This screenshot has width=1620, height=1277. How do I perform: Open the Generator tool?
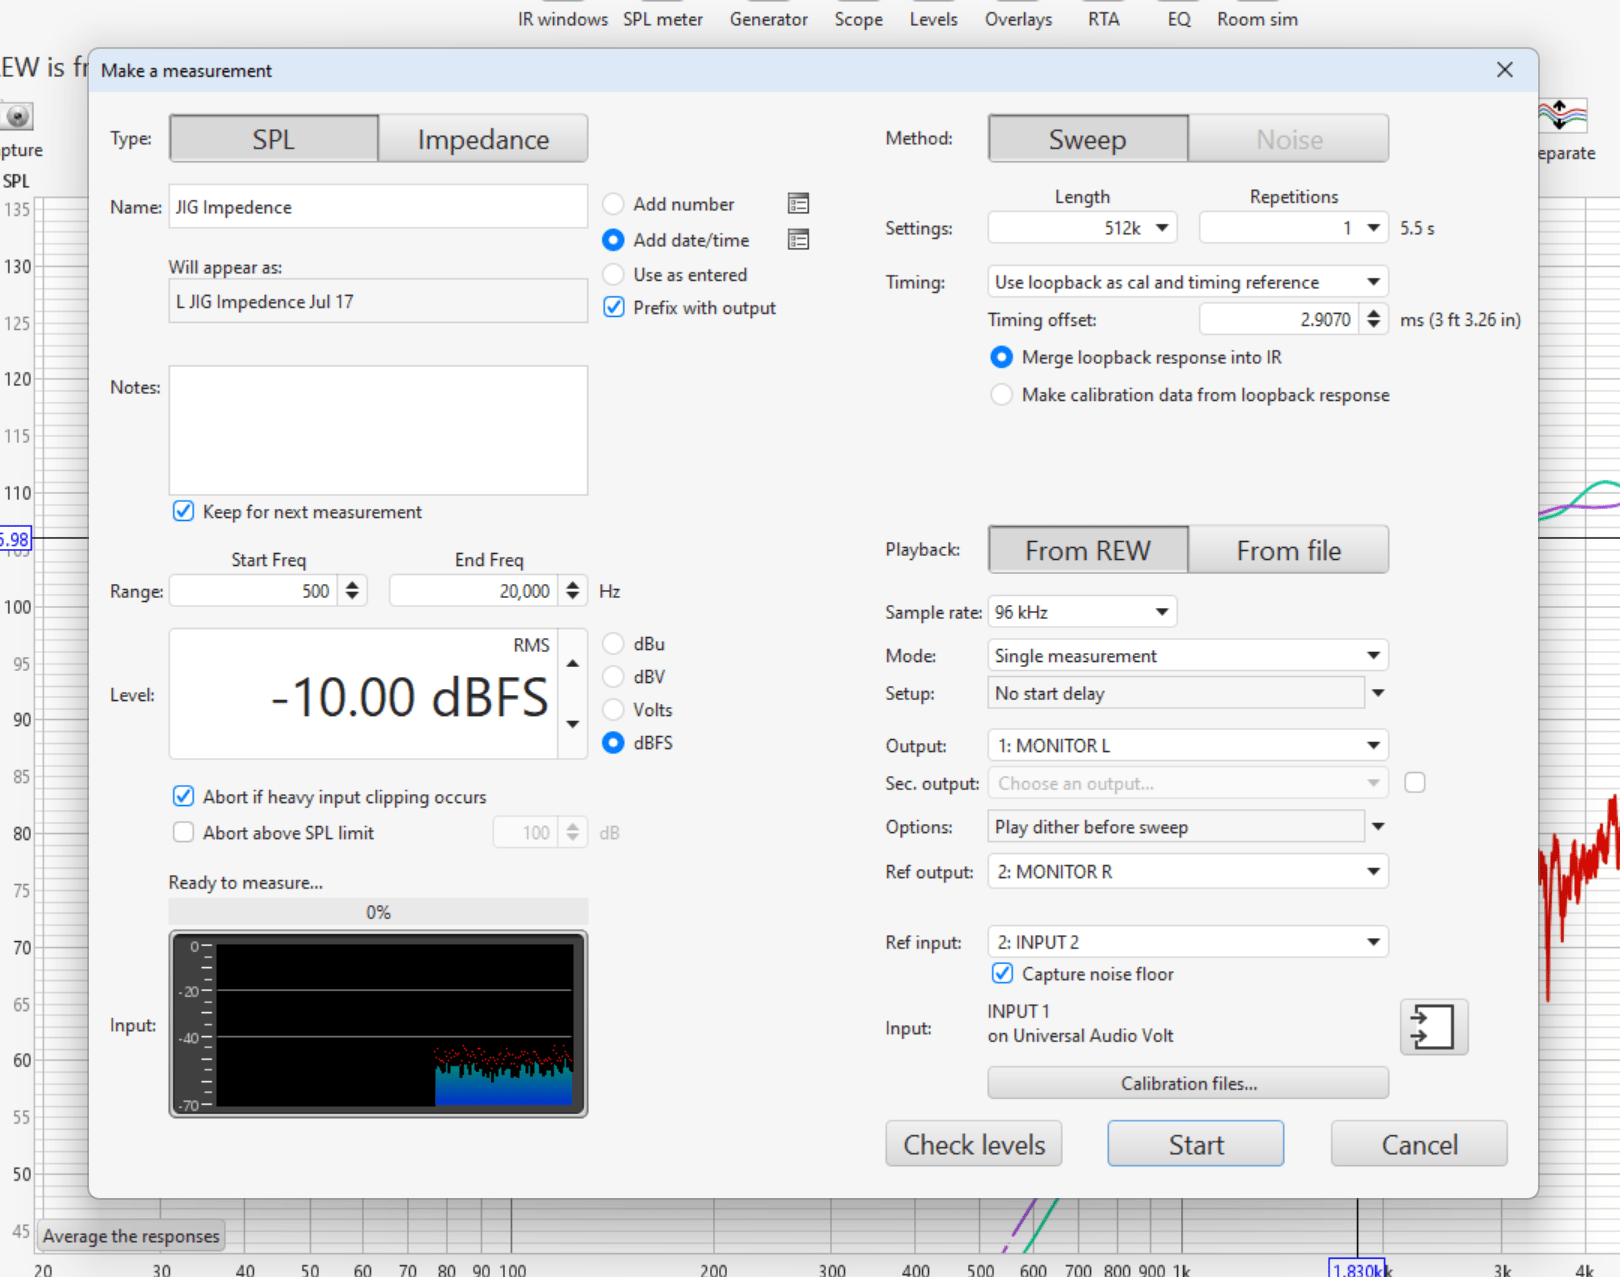point(769,19)
